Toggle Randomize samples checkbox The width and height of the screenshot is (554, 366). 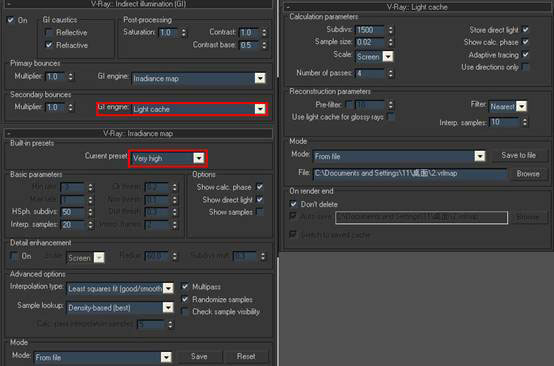[185, 299]
